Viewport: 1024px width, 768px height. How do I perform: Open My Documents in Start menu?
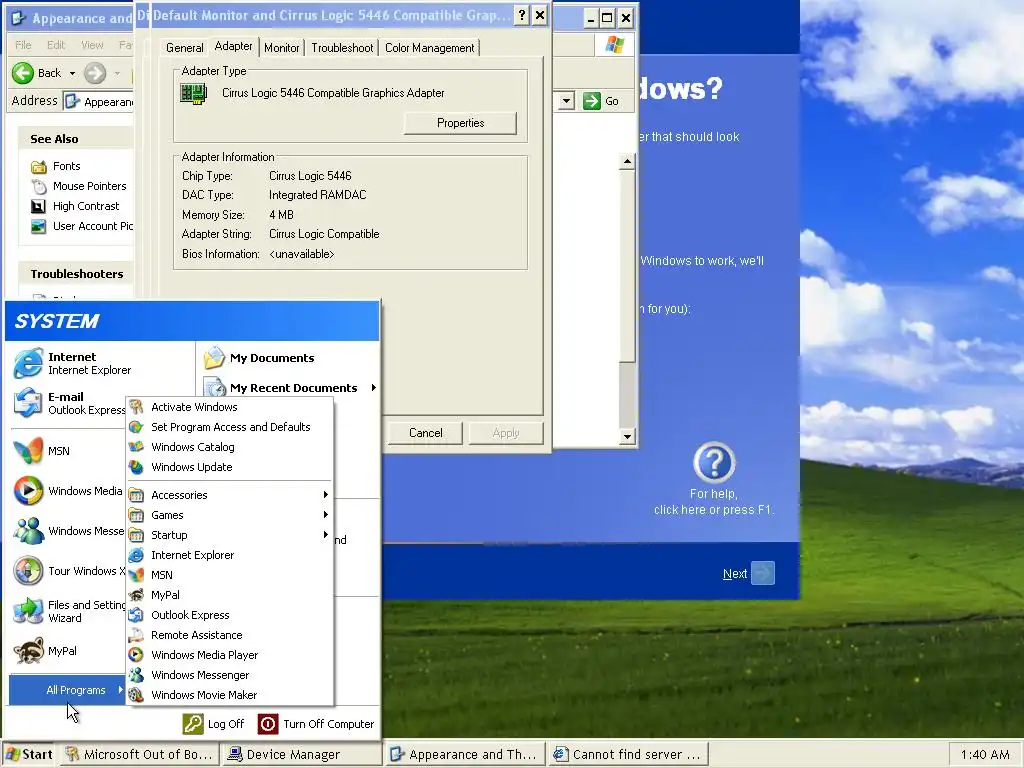(x=259, y=358)
